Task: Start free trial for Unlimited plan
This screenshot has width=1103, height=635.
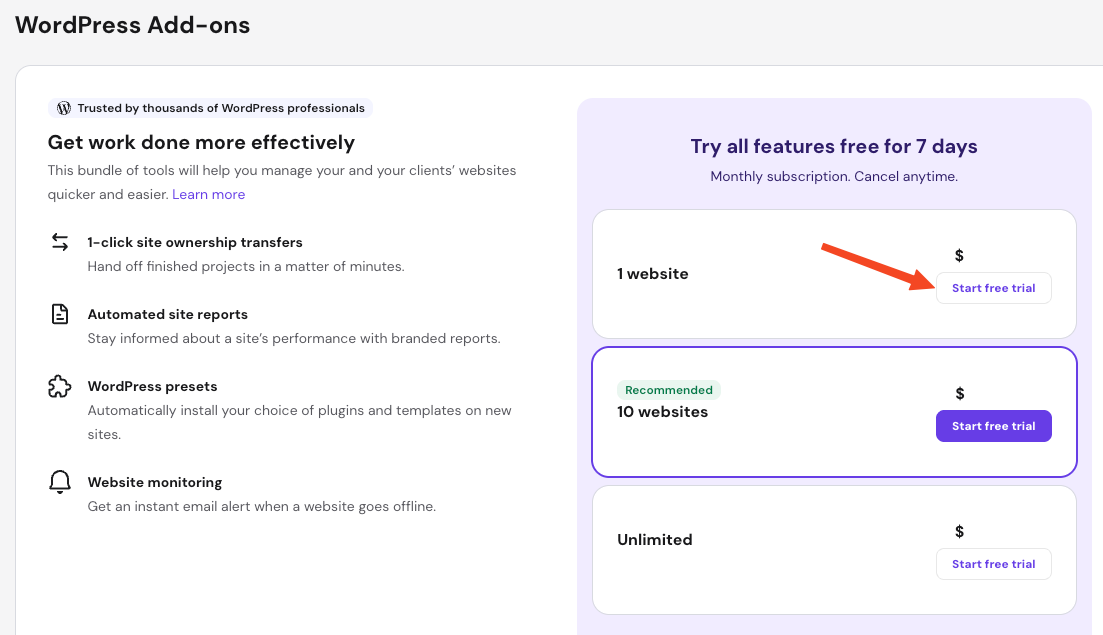Action: (x=993, y=564)
